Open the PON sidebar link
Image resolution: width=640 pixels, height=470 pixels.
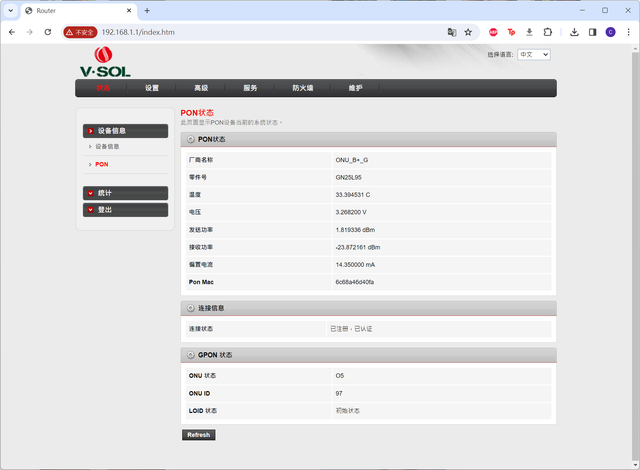(x=102, y=164)
